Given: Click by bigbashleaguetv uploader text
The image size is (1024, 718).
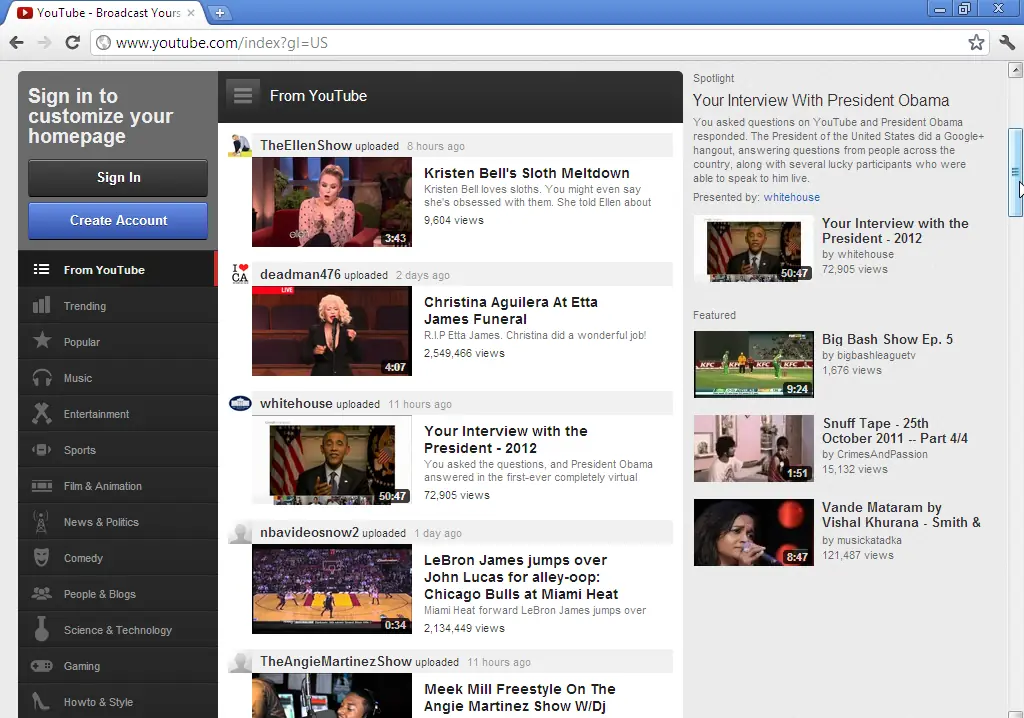Looking at the screenshot, I should [869, 355].
